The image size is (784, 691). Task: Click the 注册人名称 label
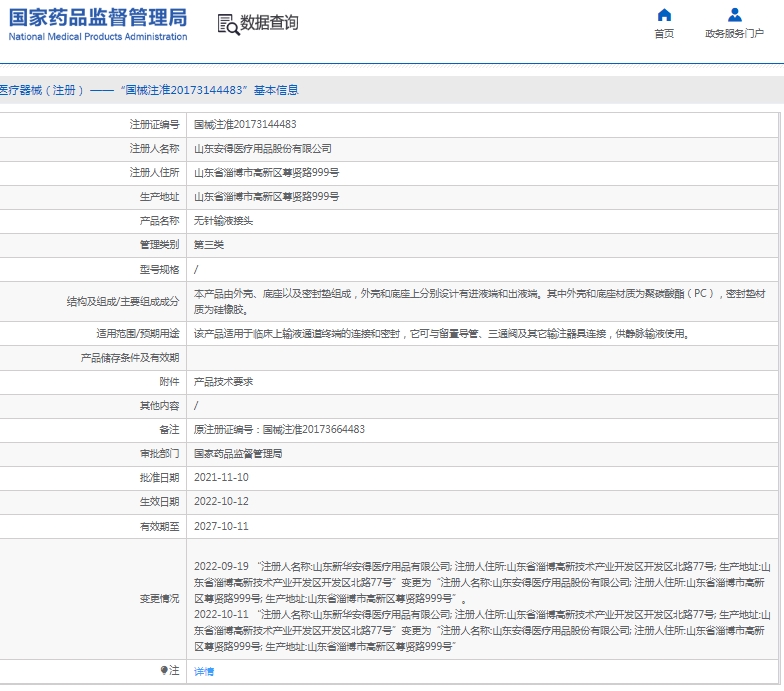coord(154,148)
